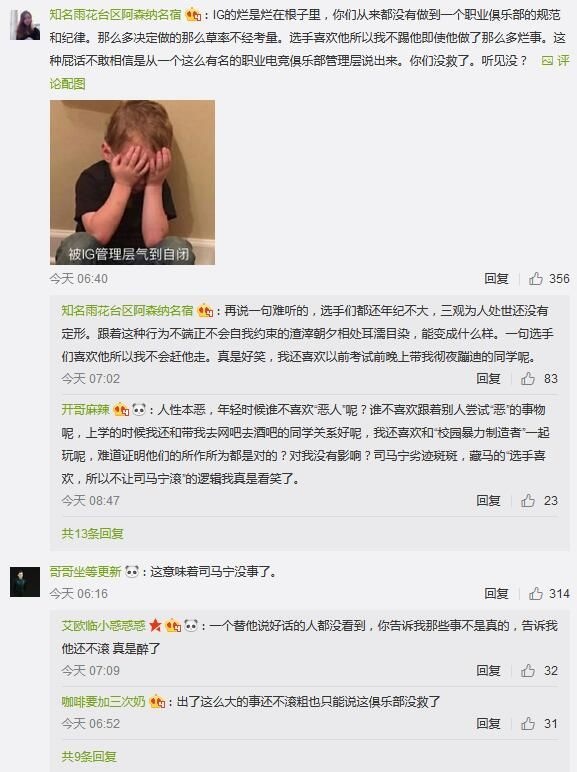Image resolution: width=577 pixels, height=772 pixels.
Task: Open 知名雨花台区阿森纳名宿's profile avatar
Action: tap(25, 25)
